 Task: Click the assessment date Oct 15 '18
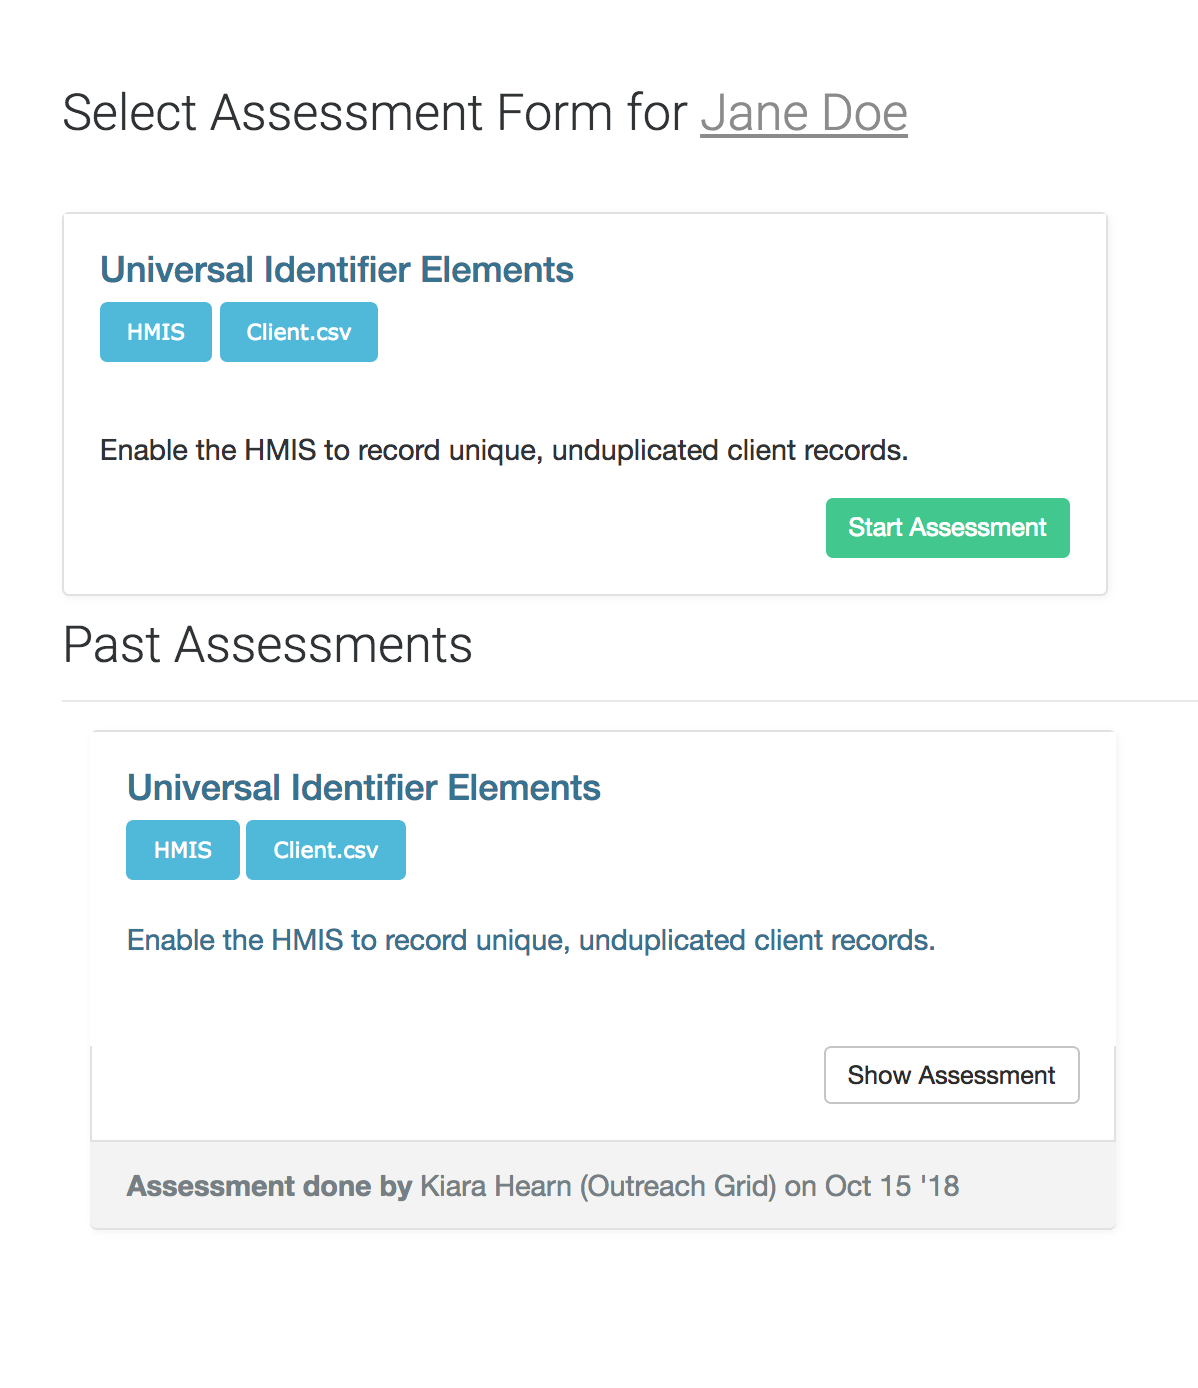click(892, 1186)
